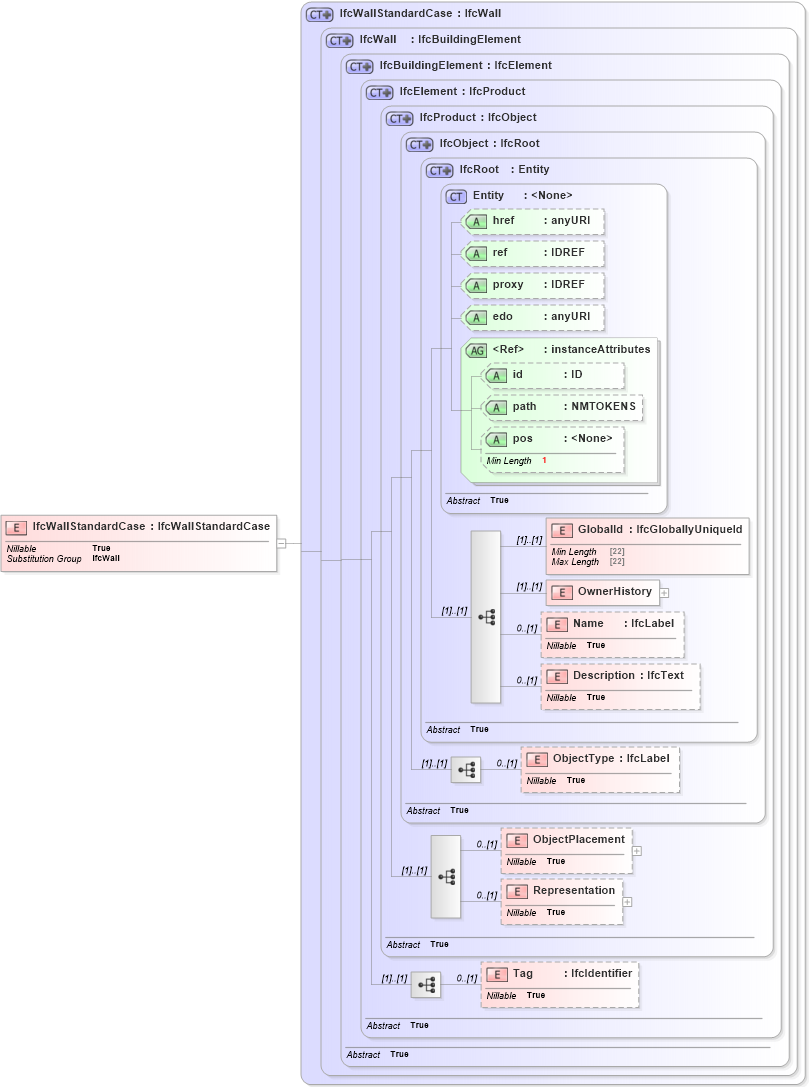Click the CT icon of the Entity complex type
The width and height of the screenshot is (809, 1087).
point(455,195)
